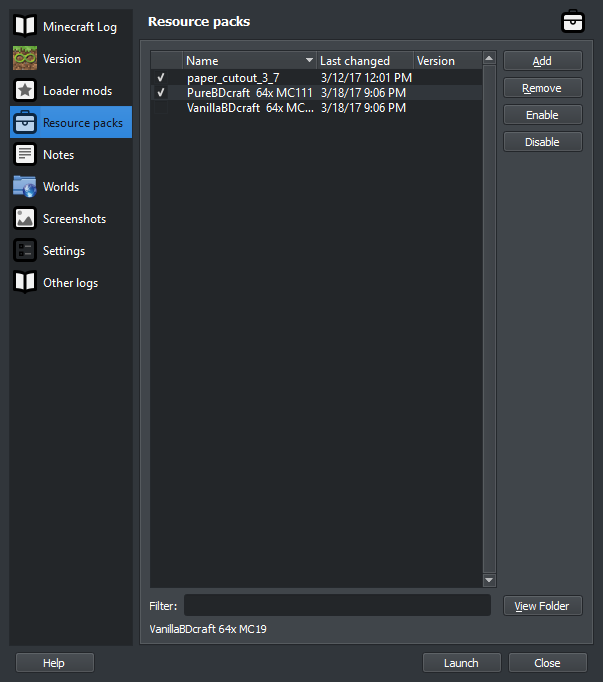
Task: Click the VanillaBDcraft 64x MC19 description text
Action: (x=208, y=629)
